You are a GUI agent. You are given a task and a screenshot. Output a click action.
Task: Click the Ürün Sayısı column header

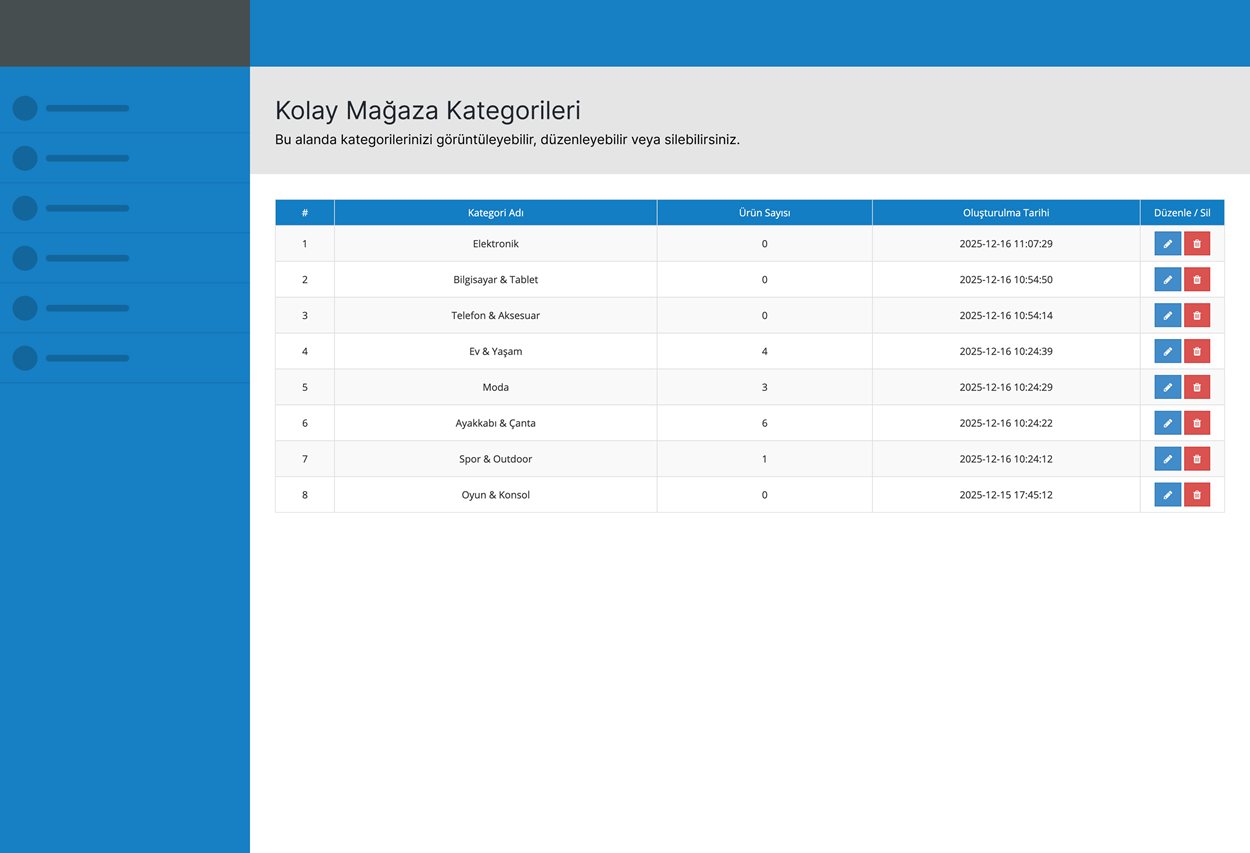pyautogui.click(x=764, y=213)
